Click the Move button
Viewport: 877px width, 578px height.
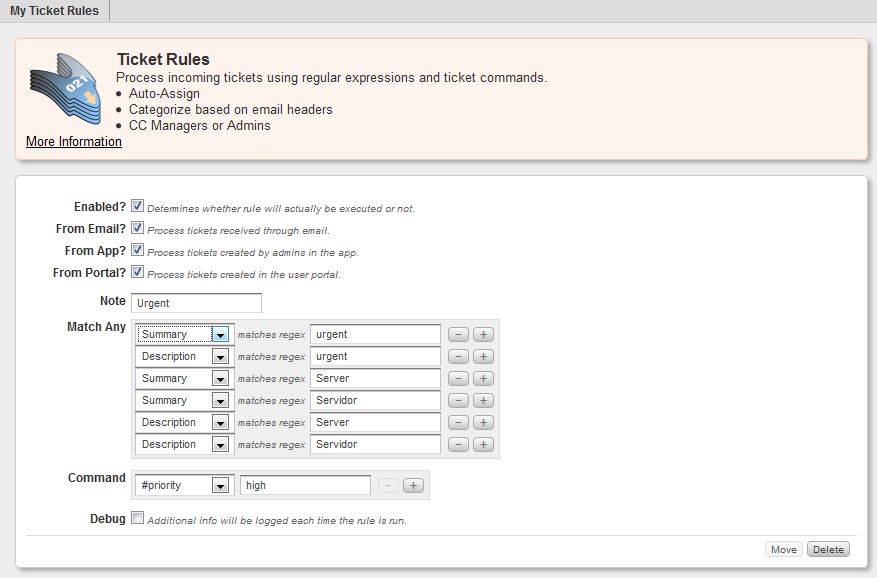(x=784, y=549)
